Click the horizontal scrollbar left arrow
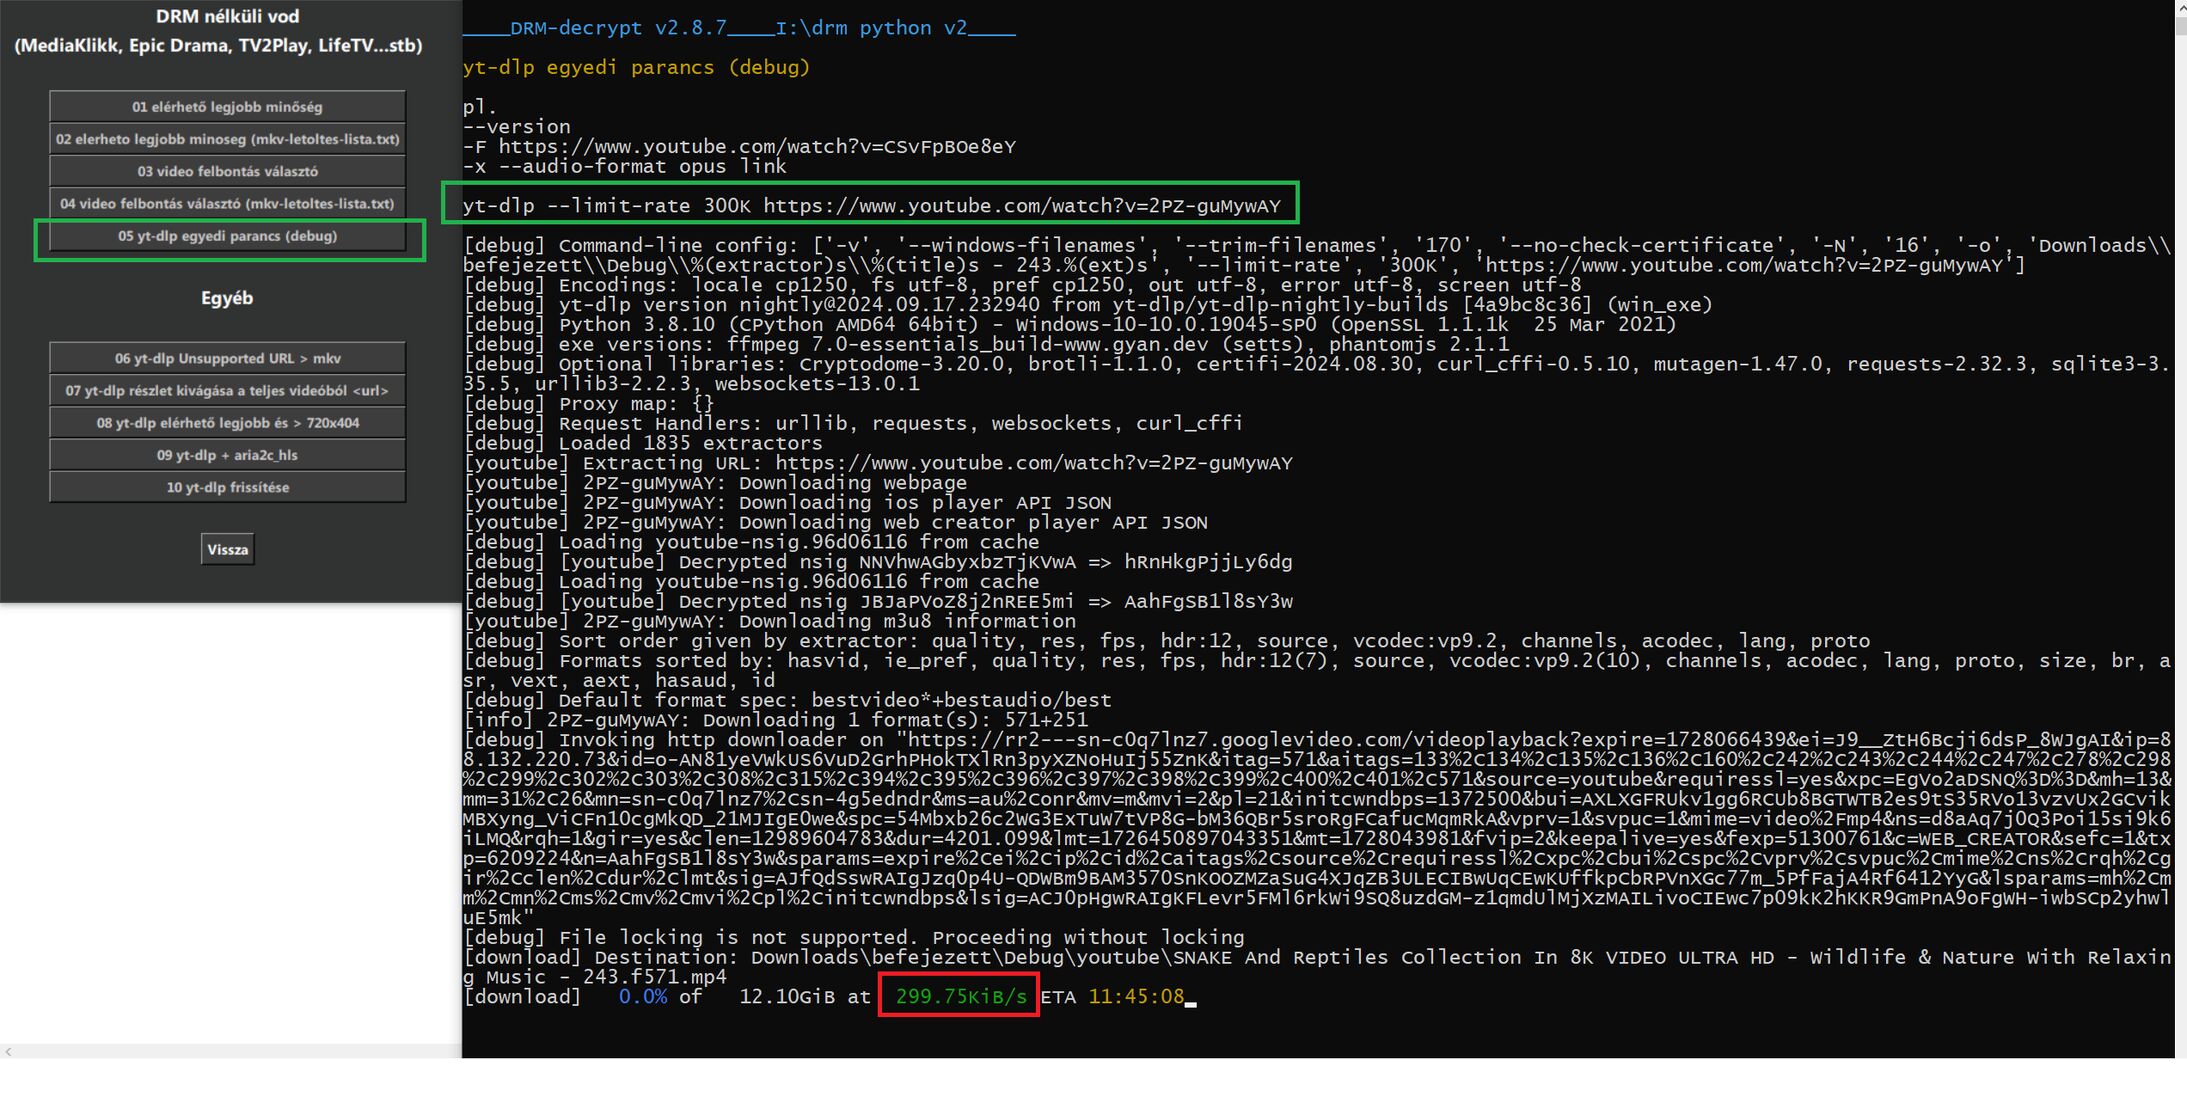The width and height of the screenshot is (2187, 1103). tap(8, 1051)
